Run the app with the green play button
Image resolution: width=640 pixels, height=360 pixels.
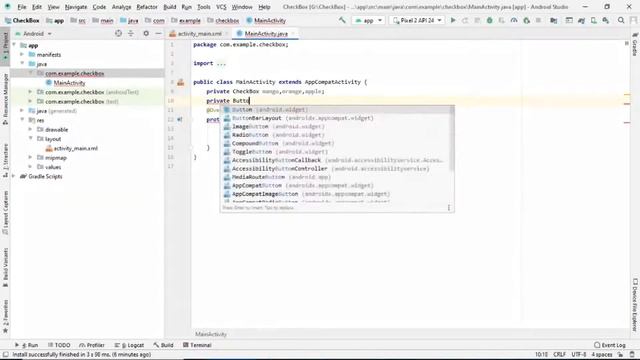[453, 20]
